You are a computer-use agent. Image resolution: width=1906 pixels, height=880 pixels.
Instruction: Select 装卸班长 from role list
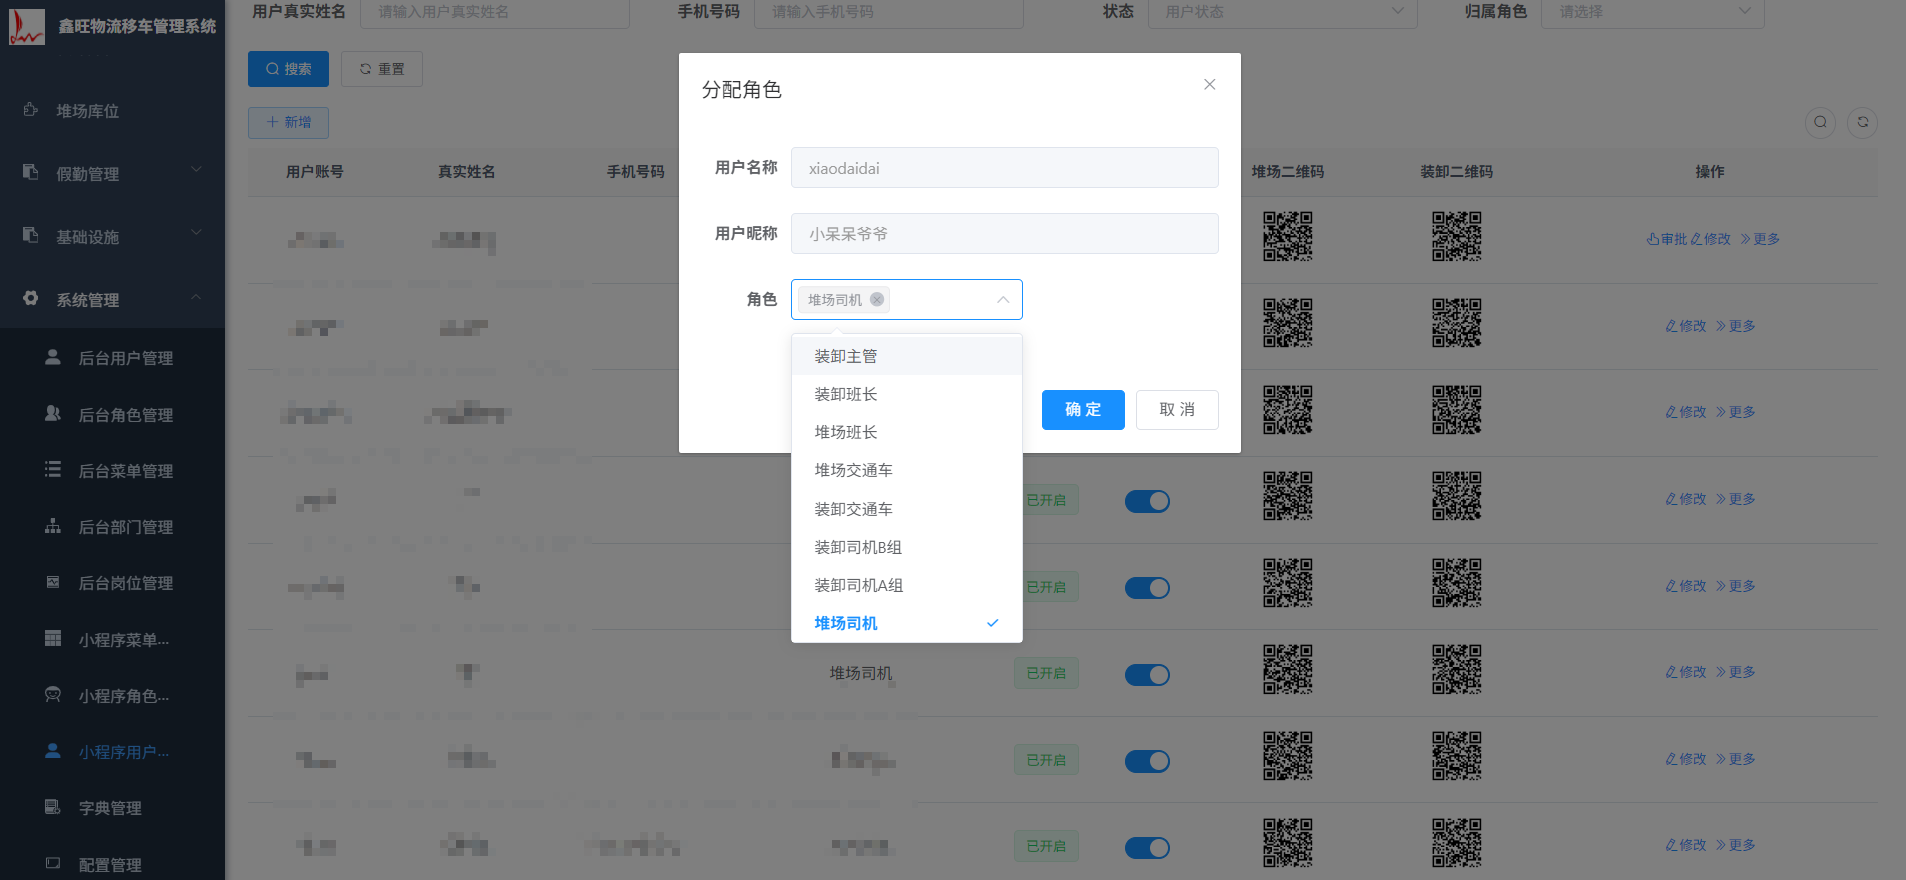coord(907,394)
